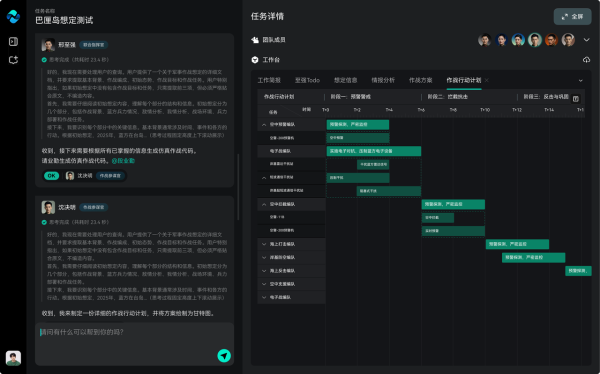
Task: Expand the 岸基防空编队 row
Action: pyautogui.click(x=264, y=257)
